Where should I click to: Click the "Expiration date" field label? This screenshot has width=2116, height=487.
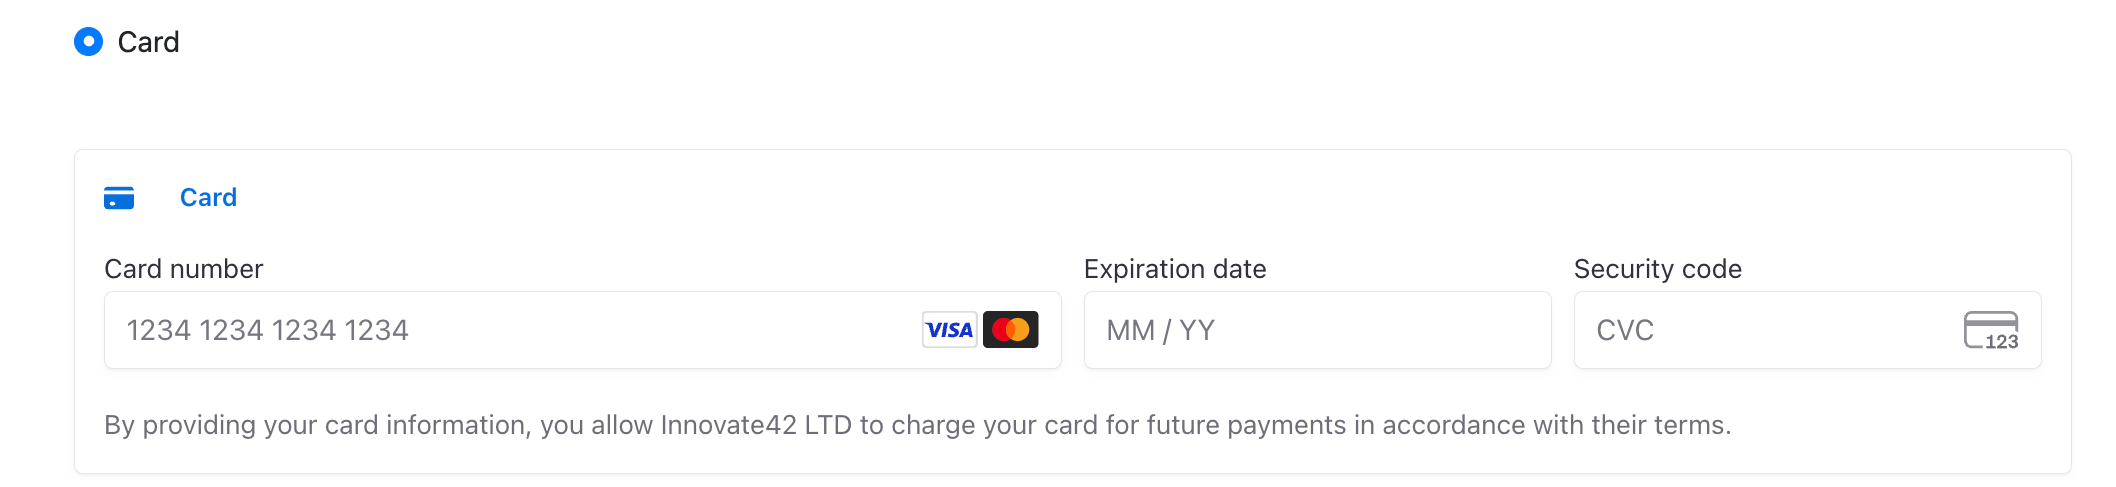tap(1175, 269)
